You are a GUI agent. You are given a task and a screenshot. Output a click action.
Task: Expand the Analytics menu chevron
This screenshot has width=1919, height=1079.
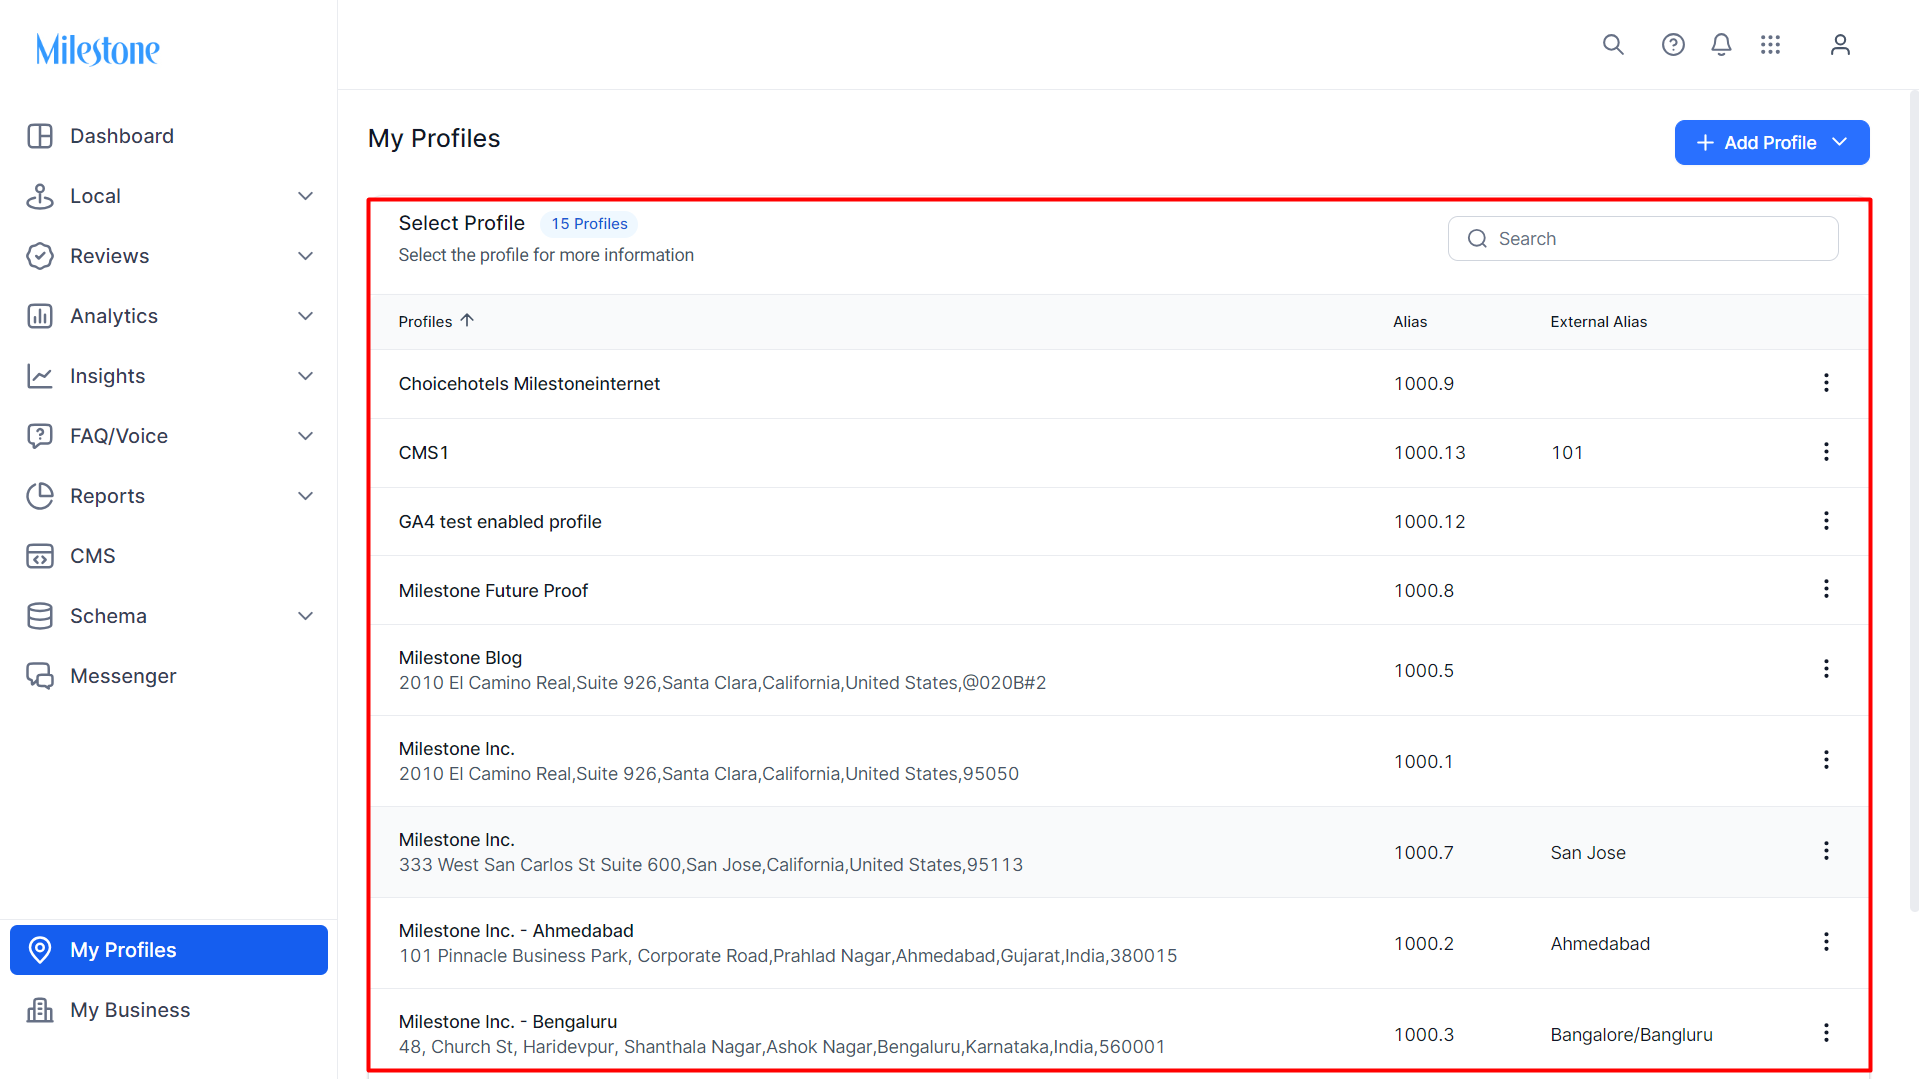[x=306, y=316]
